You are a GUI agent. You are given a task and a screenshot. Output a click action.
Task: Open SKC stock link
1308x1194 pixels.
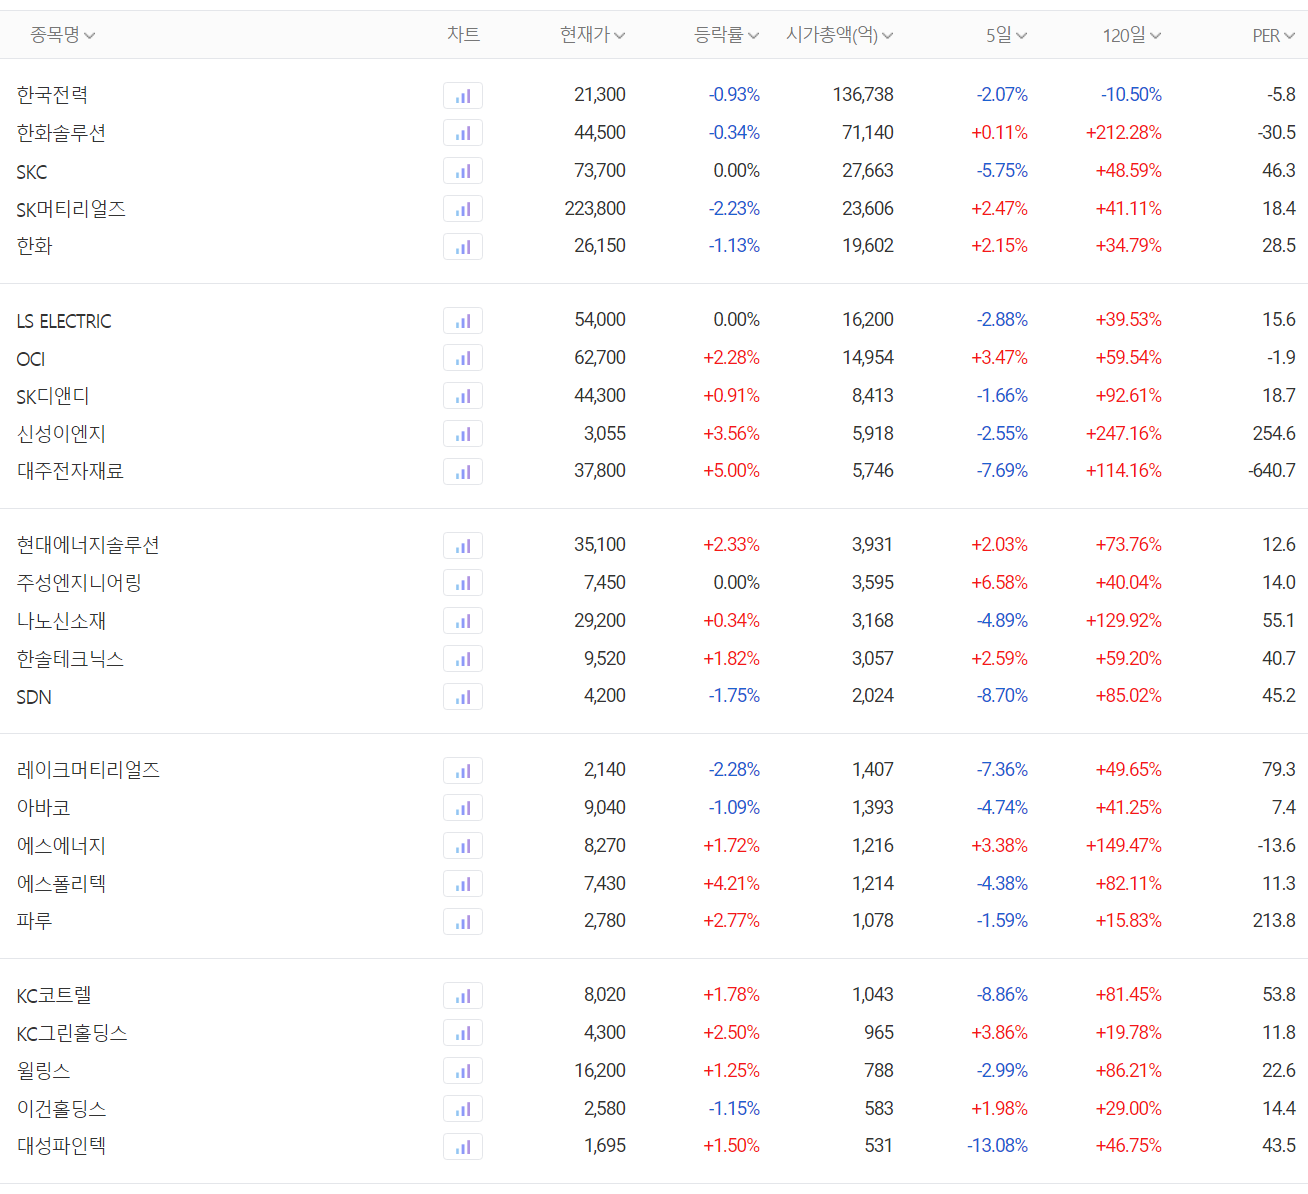(32, 172)
